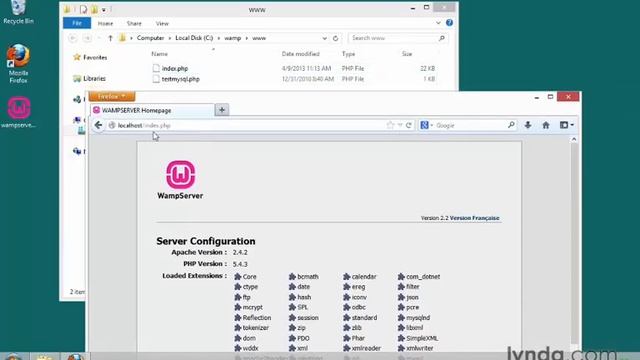
Task: Select testmysql.php file name
Action: pyautogui.click(x=180, y=79)
